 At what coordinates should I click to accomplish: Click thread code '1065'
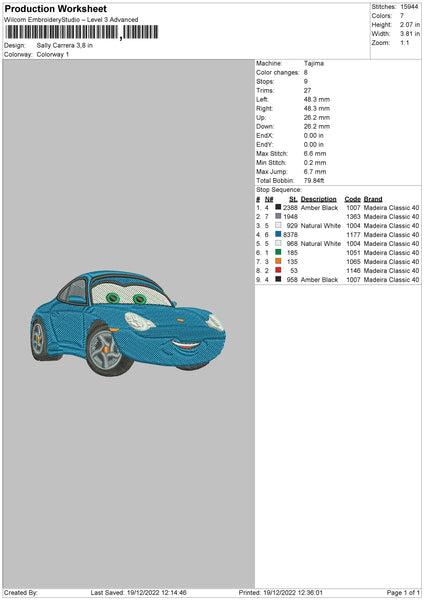[353, 261]
